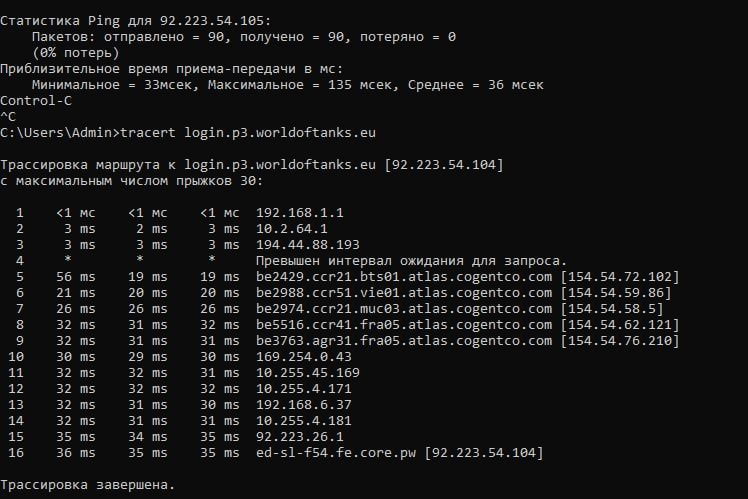Image resolution: width=748 pixels, height=499 pixels.
Task: Click the tracert login.p3.worldoftanks.eu command text
Action: pyautogui.click(x=248, y=133)
